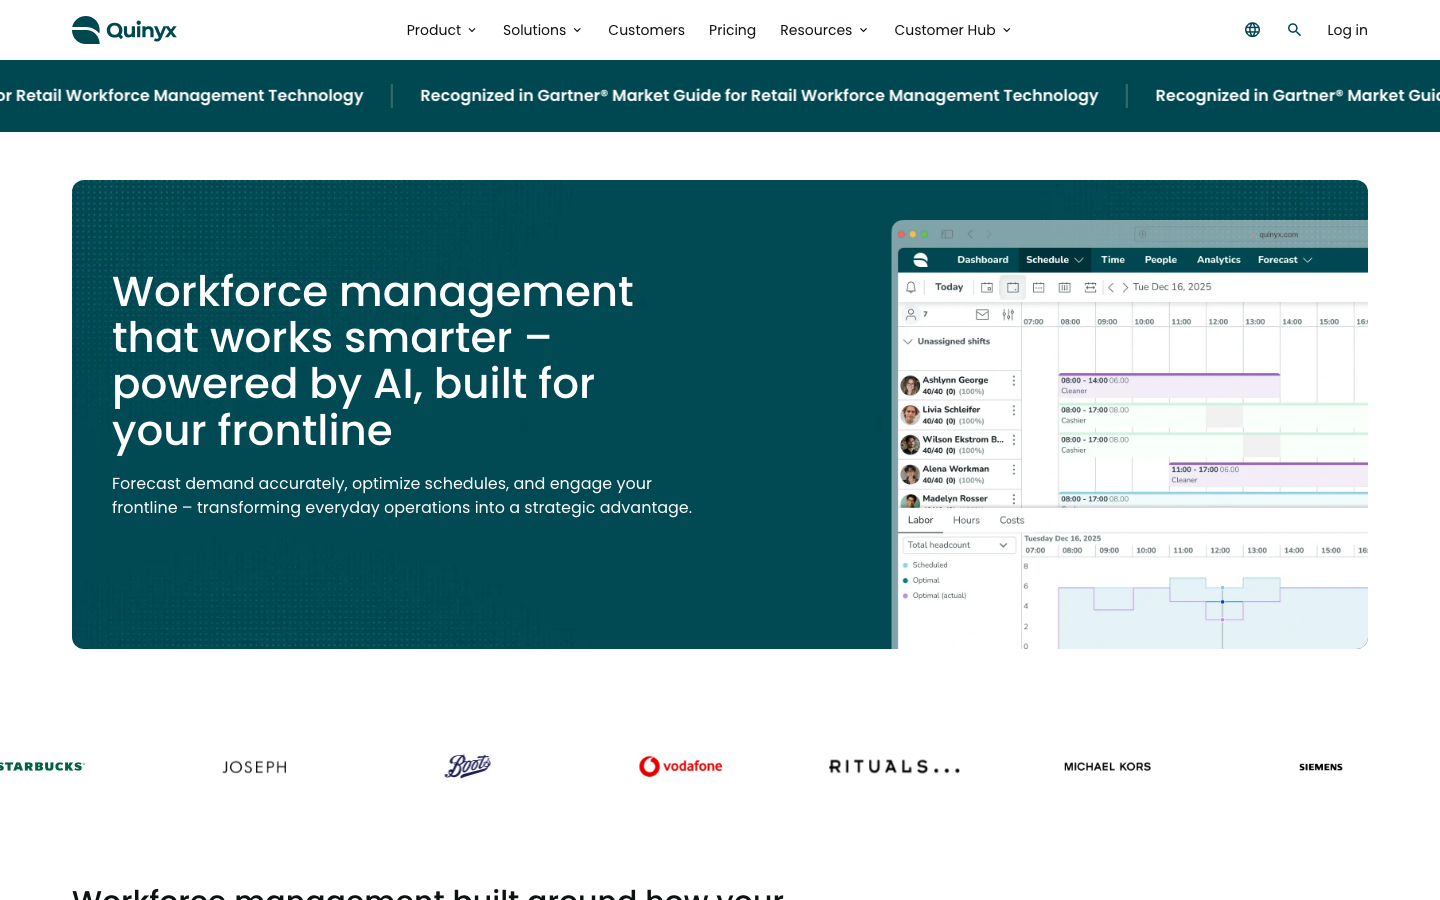Image resolution: width=1440 pixels, height=900 pixels.
Task: Click the Today button in the schedule
Action: point(949,287)
